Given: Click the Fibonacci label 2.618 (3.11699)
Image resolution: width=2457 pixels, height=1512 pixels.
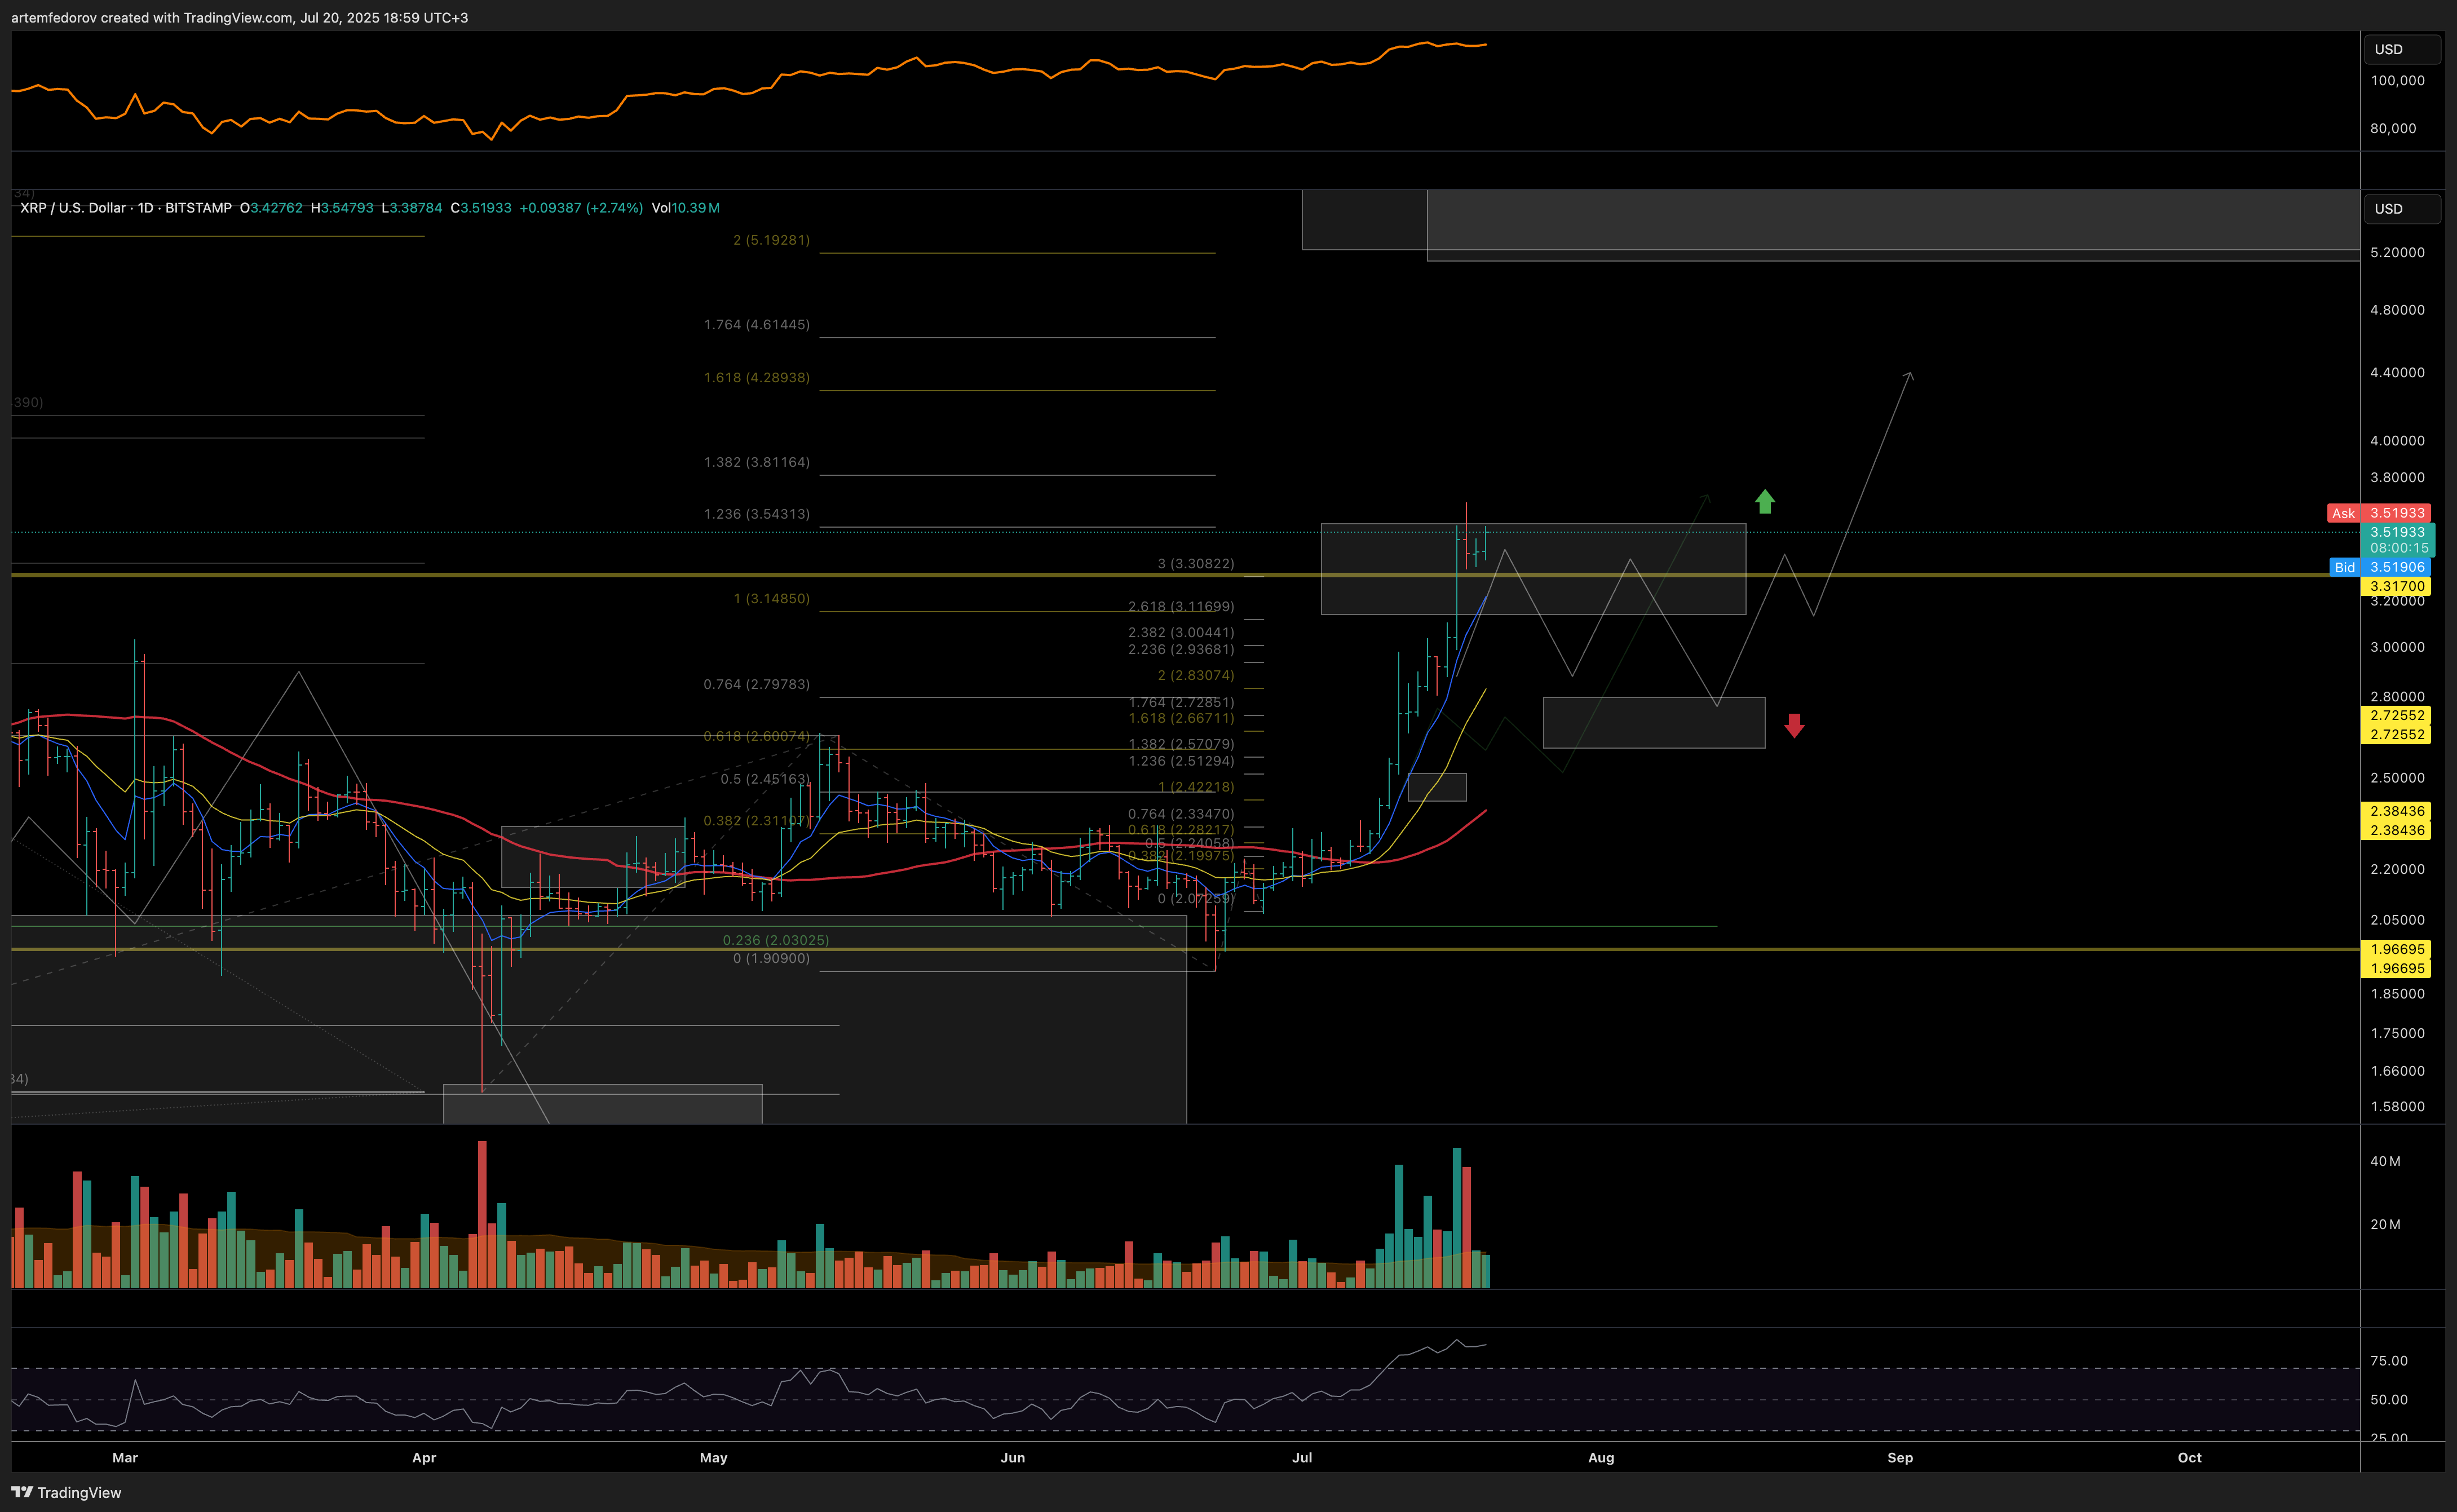Looking at the screenshot, I should pyautogui.click(x=1181, y=607).
